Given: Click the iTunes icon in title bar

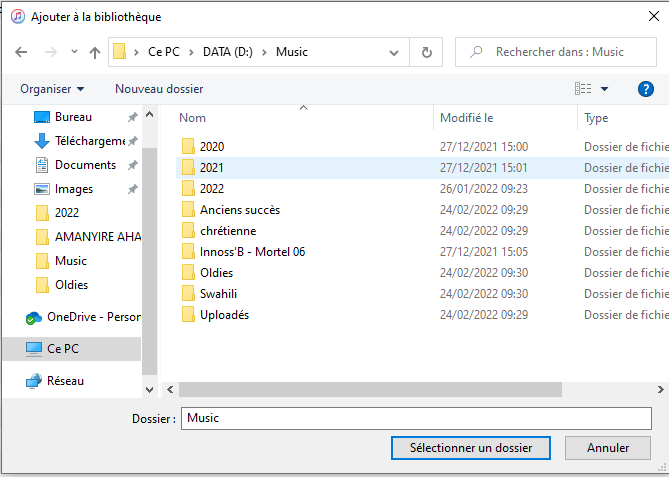Looking at the screenshot, I should (x=17, y=17).
